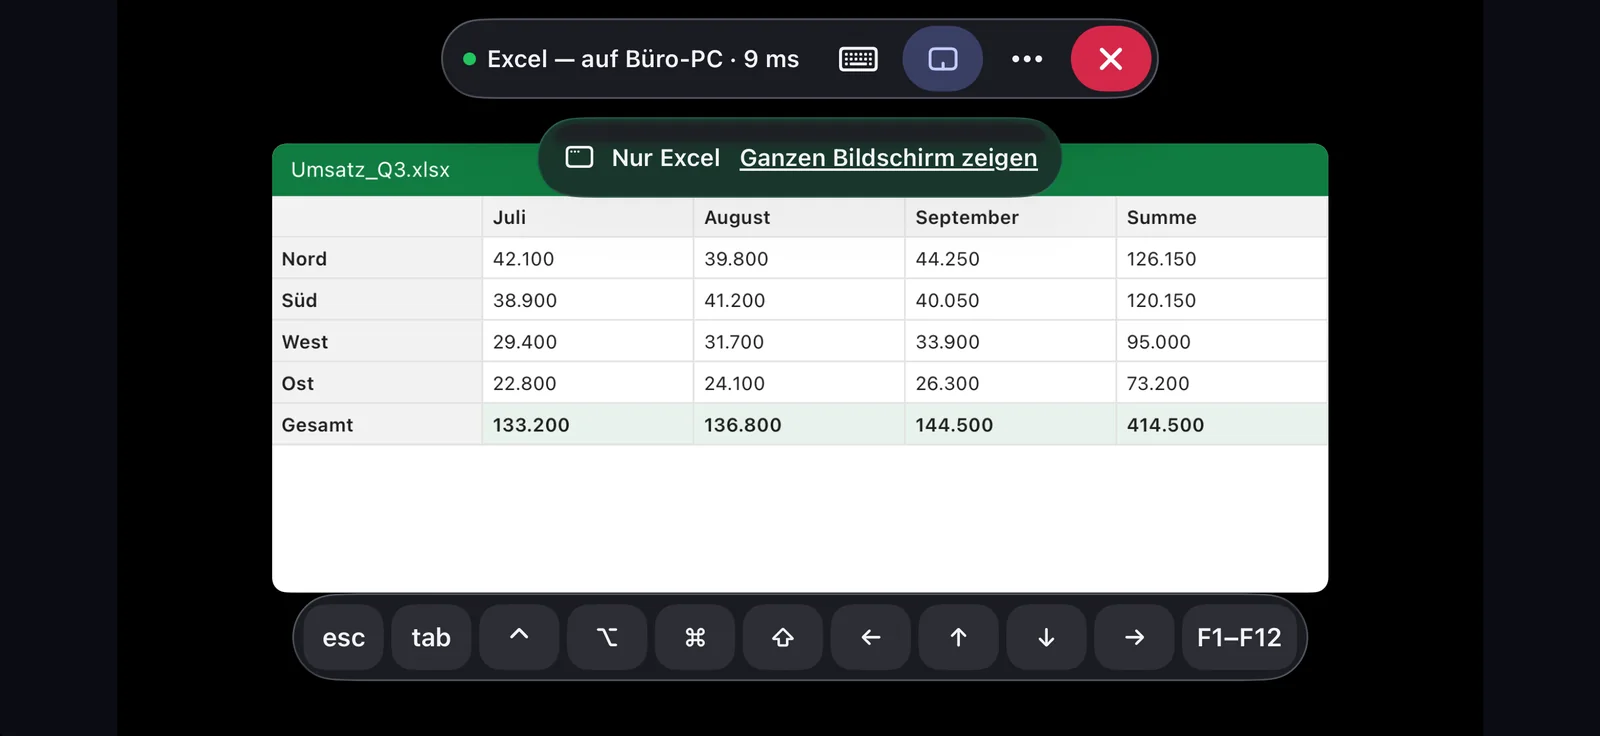
Task: Tap the command modifier key
Action: 695,637
